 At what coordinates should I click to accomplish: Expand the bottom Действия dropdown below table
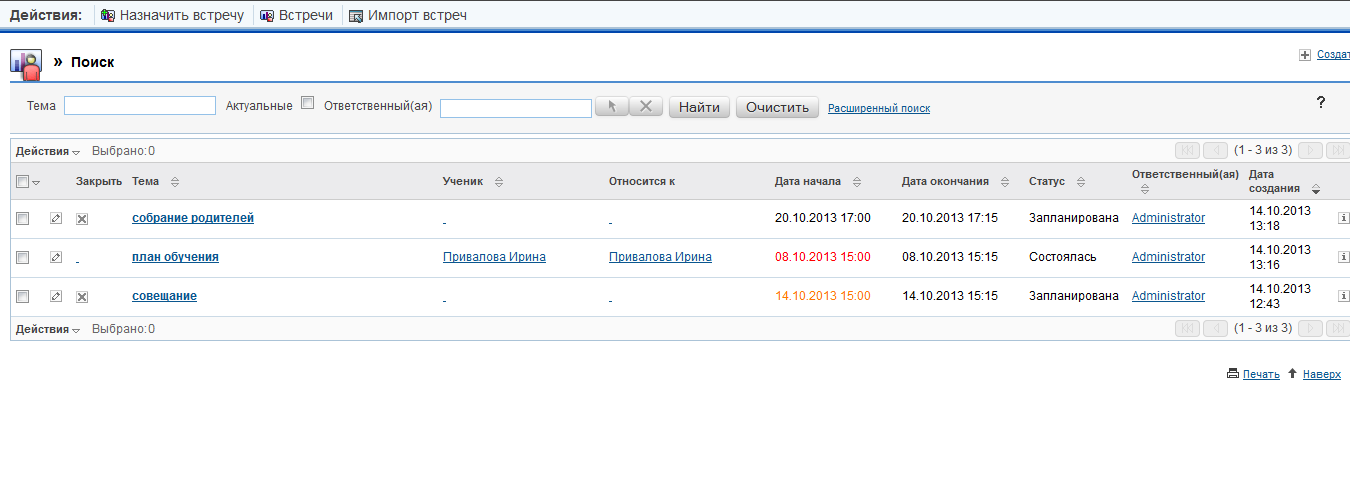coord(47,329)
